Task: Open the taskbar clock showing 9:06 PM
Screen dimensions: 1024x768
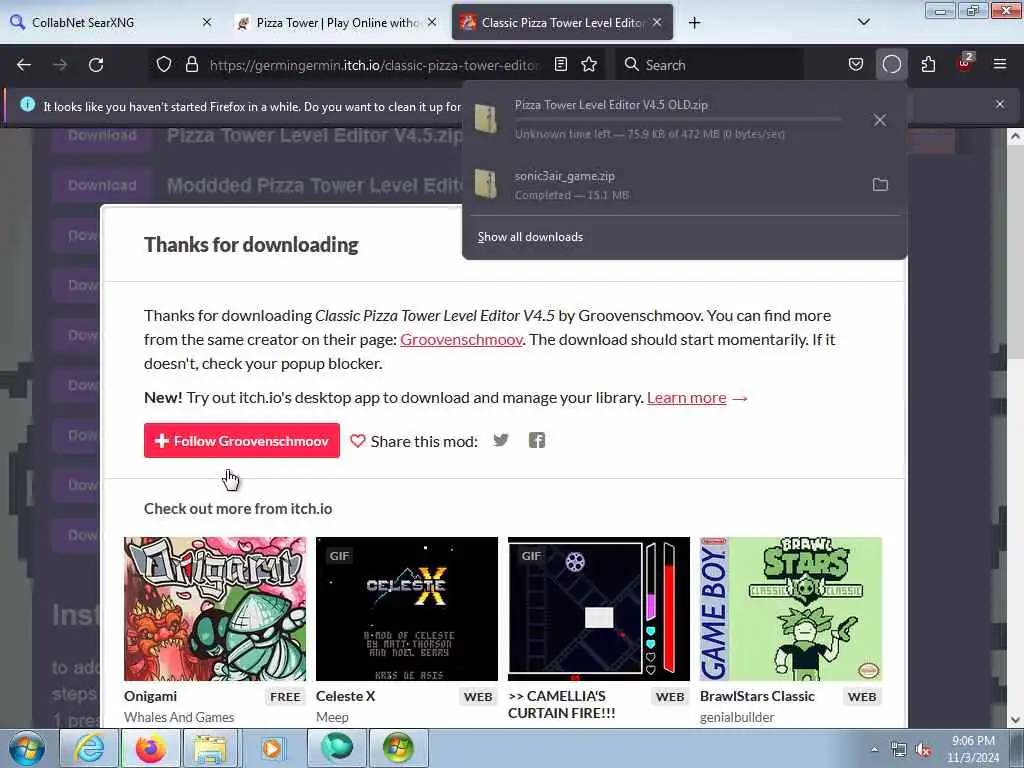Action: 973,749
